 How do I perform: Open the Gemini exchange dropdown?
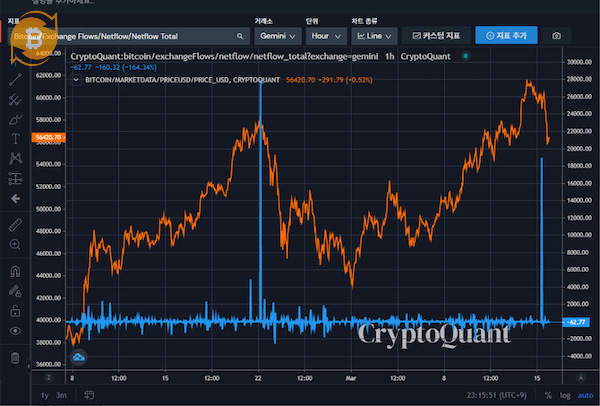pos(278,36)
